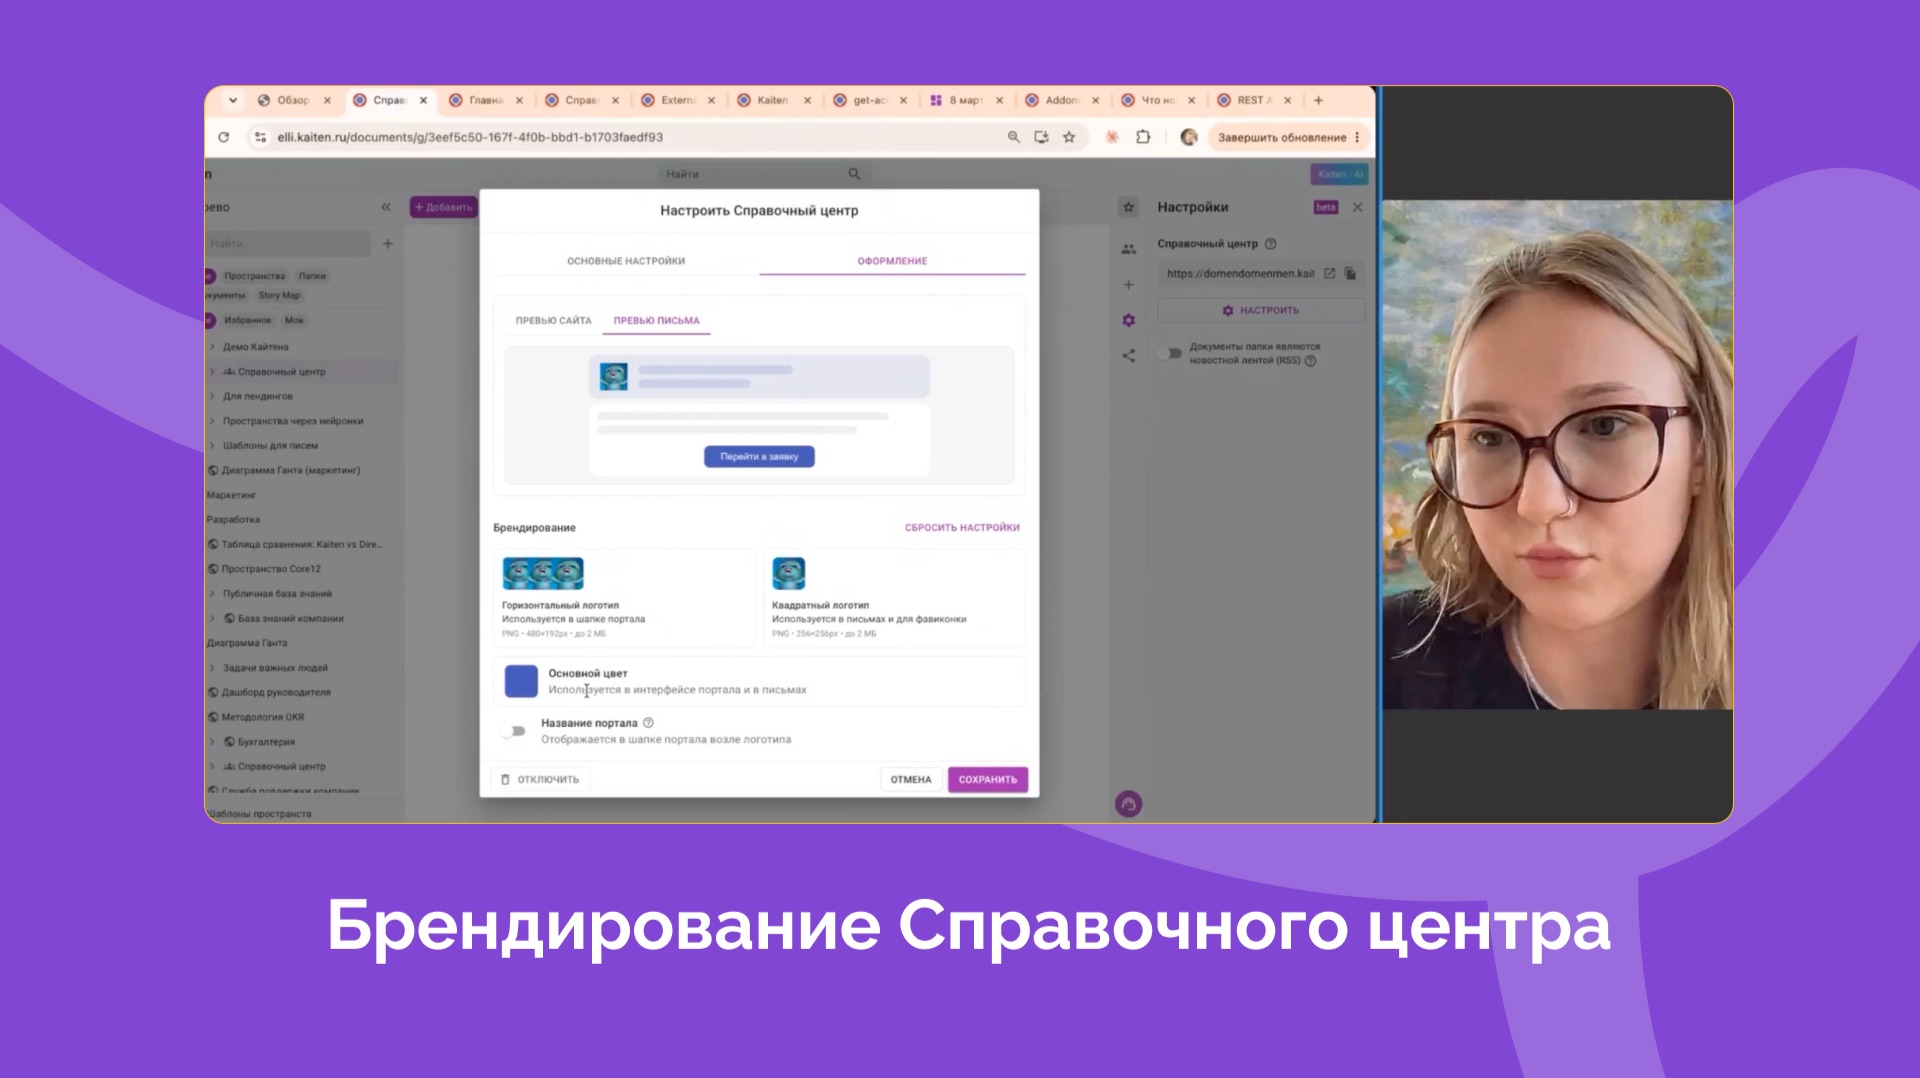The height and width of the screenshot is (1078, 1920).
Task: Switch to Превью сайта tab
Action: 553,321
